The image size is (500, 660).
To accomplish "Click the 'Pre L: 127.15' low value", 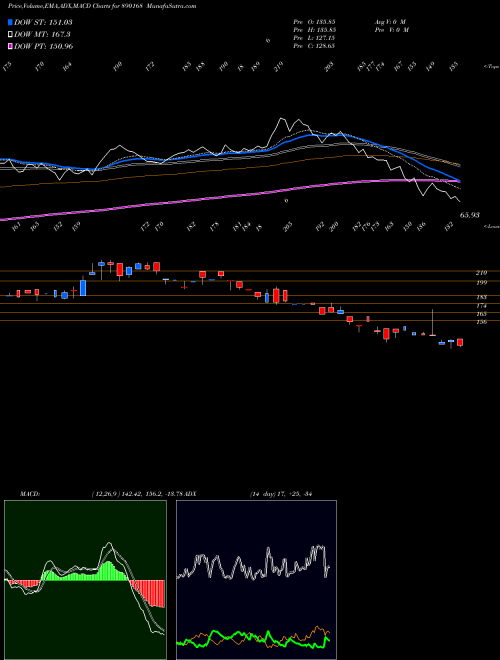I will 314,38.
